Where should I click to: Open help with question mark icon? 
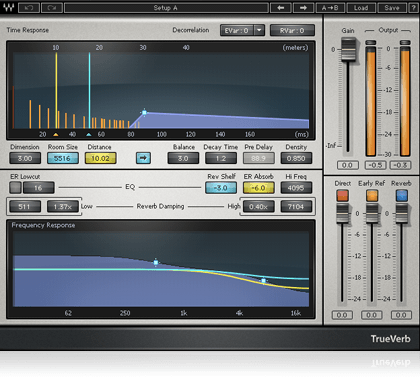[413, 7]
